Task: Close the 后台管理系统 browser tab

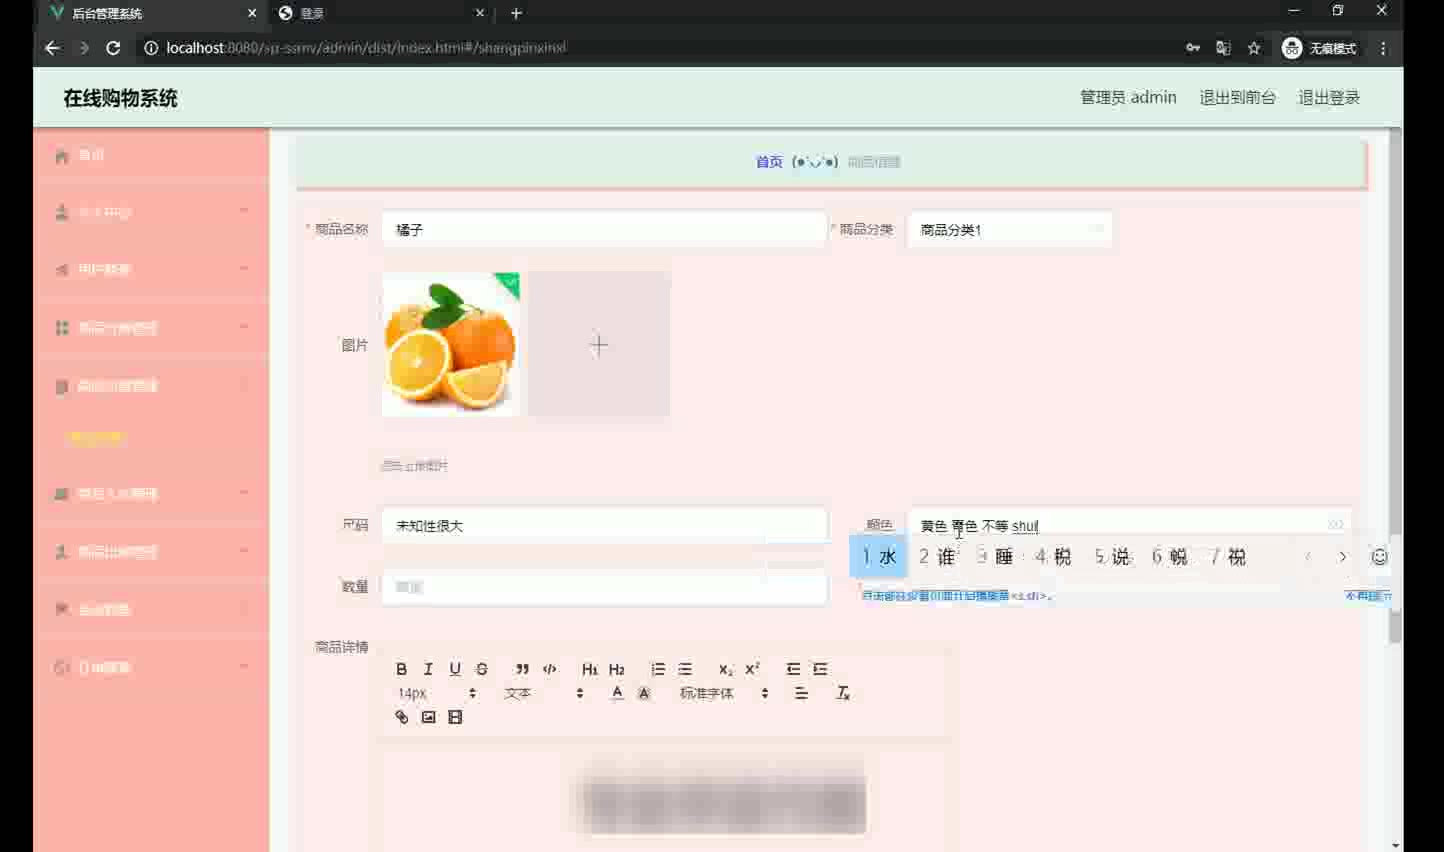Action: point(252,13)
